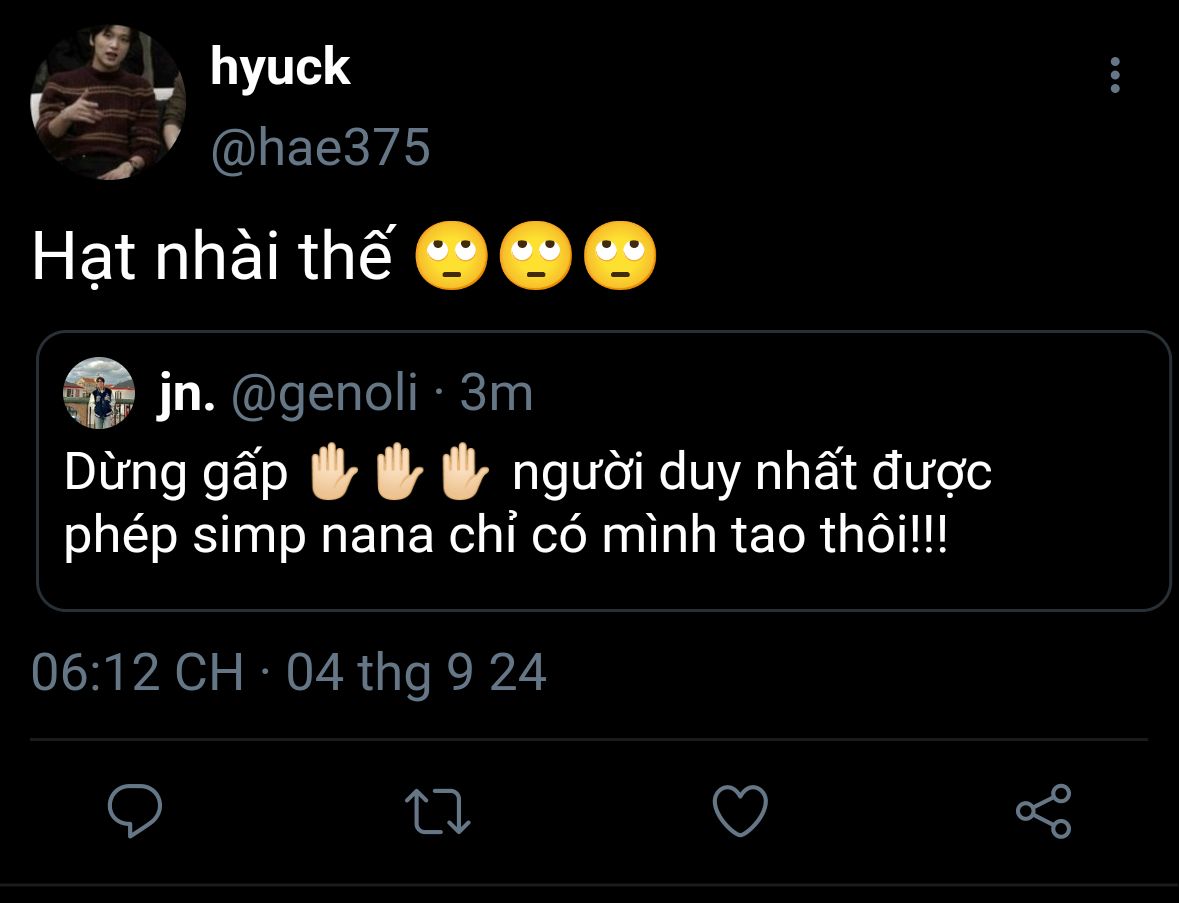Click the third raised hand emoji

click(466, 474)
